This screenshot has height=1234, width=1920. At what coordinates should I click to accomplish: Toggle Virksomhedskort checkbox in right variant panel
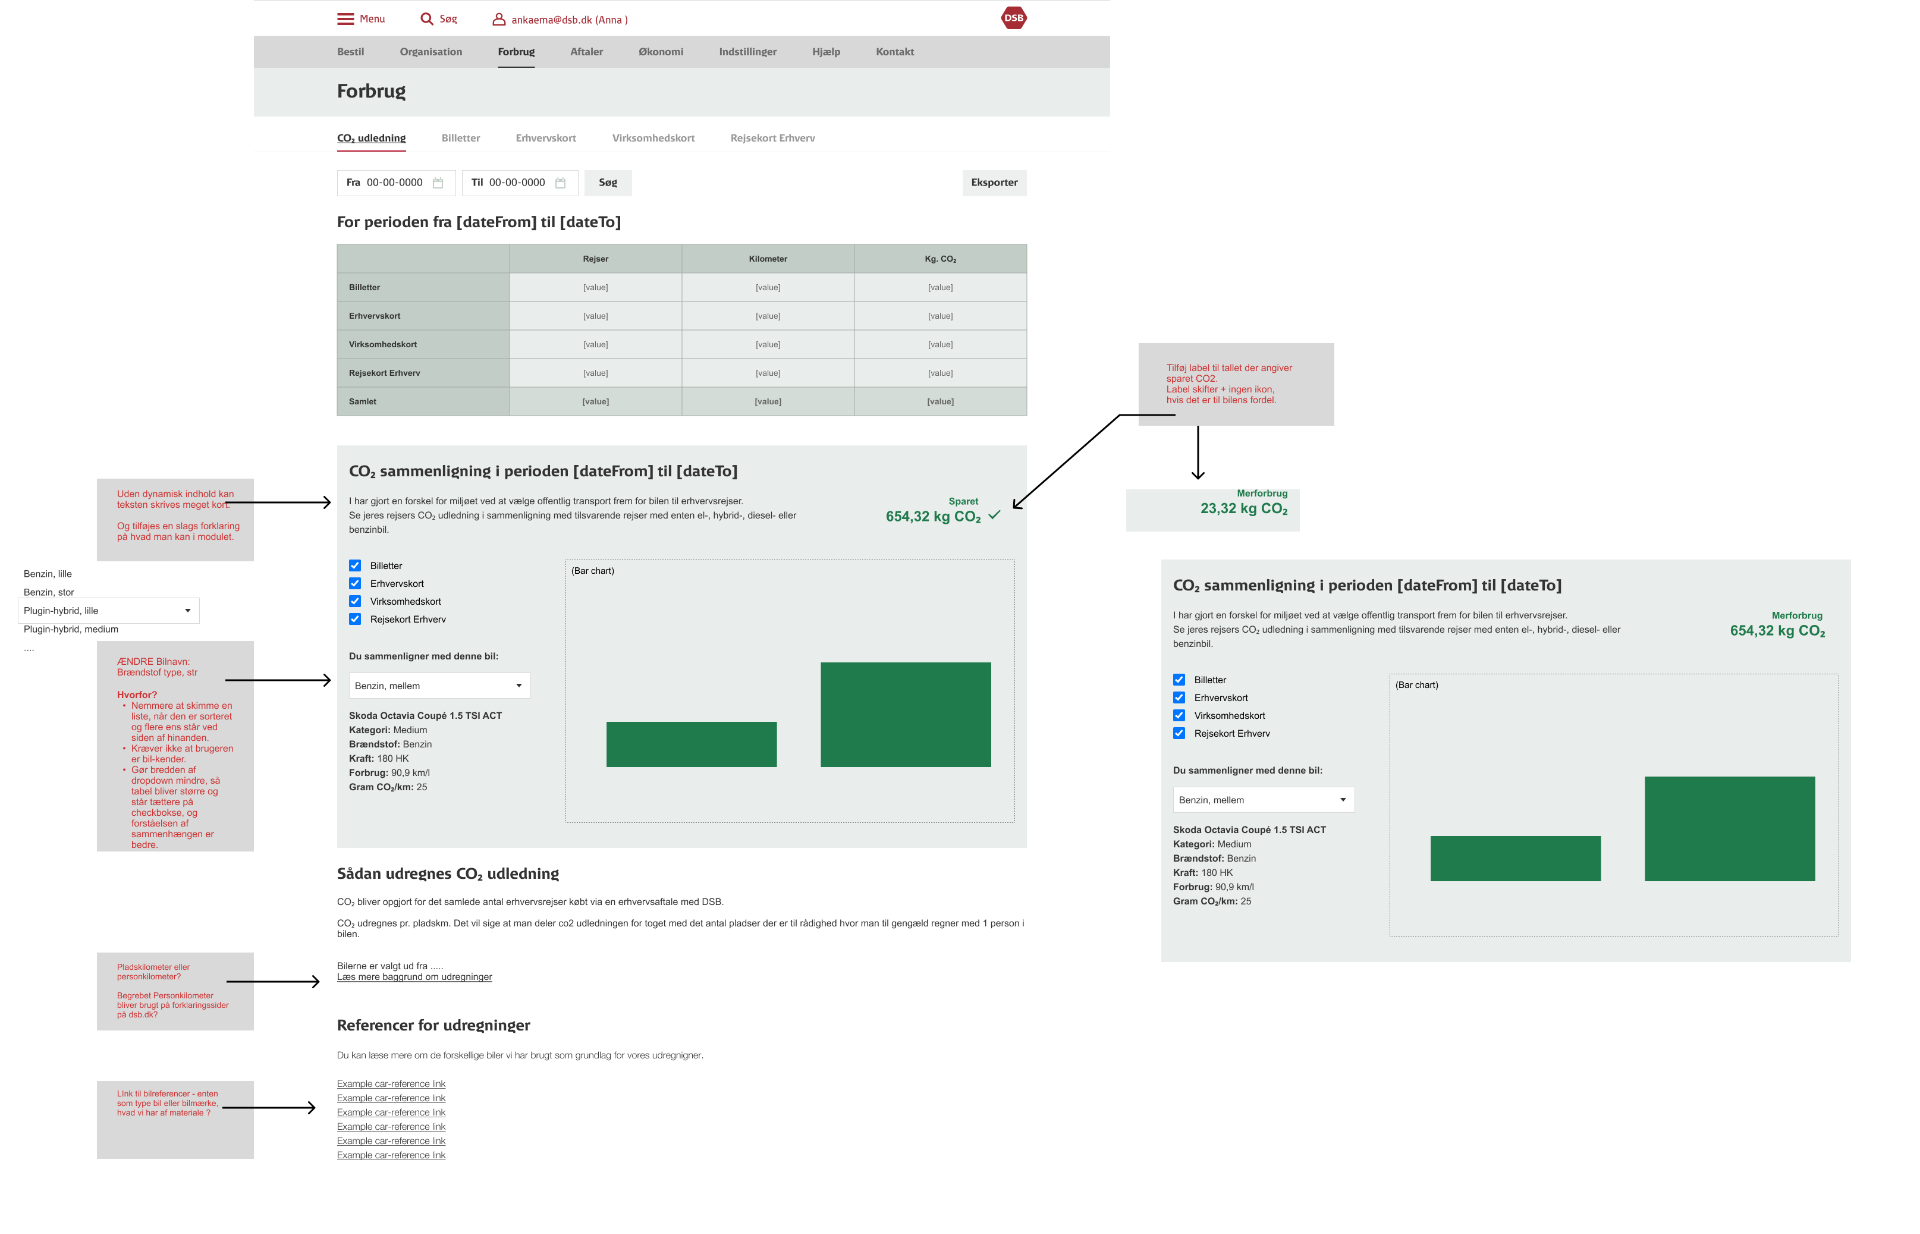pos(1179,715)
